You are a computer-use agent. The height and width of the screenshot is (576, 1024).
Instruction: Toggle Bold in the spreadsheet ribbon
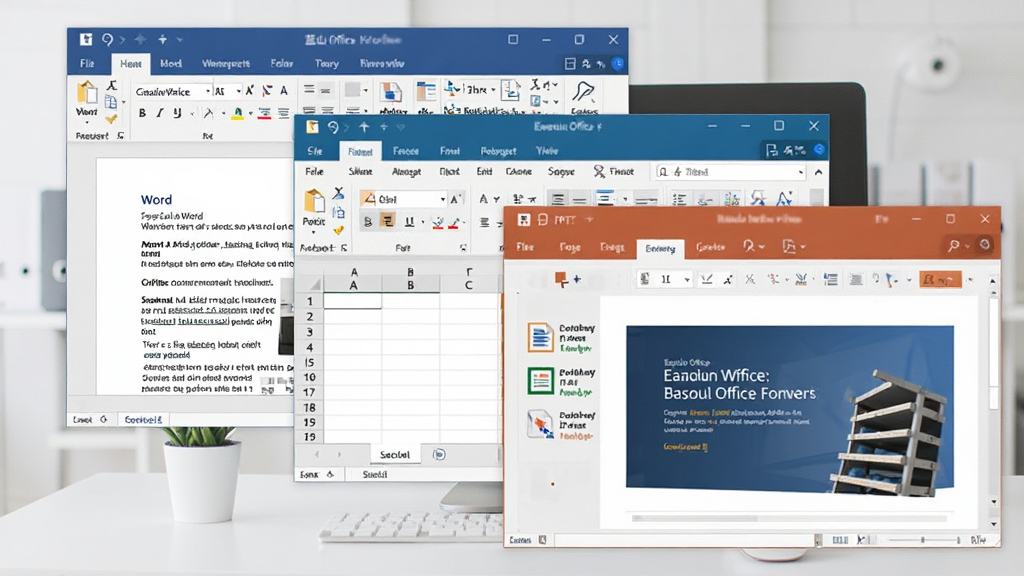tap(368, 222)
